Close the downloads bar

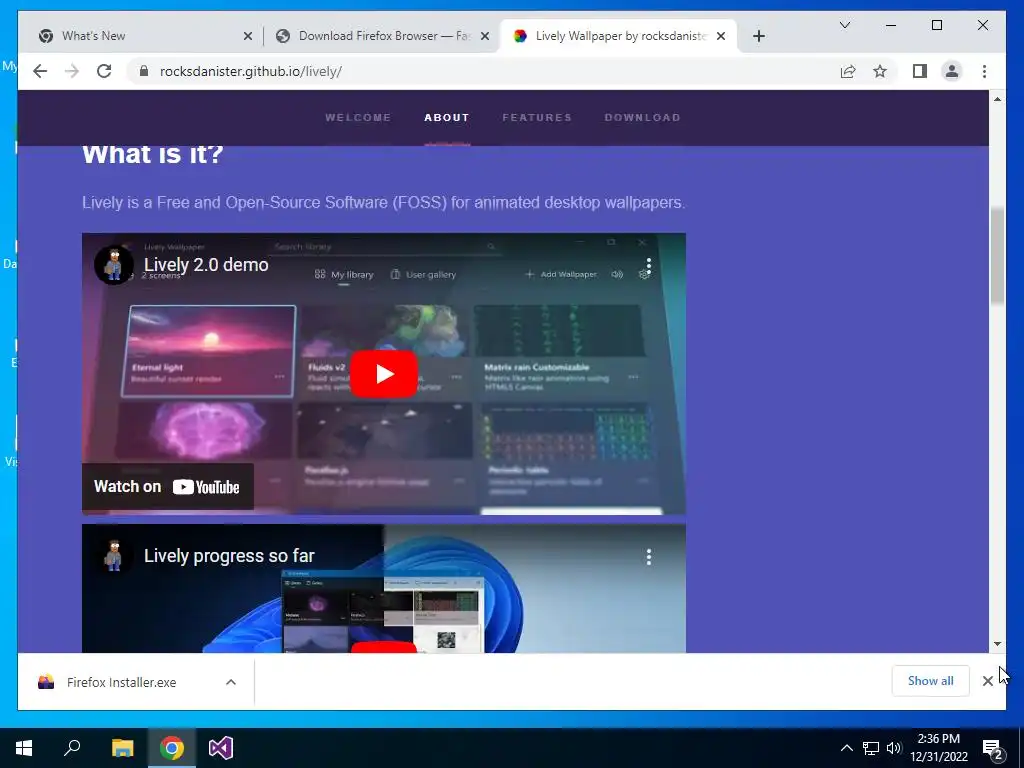(987, 681)
